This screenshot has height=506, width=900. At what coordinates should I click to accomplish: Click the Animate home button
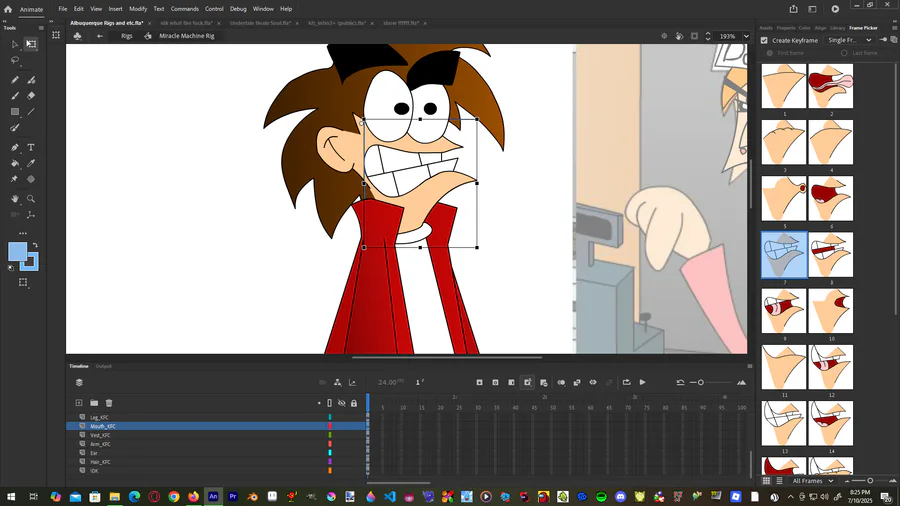[x=8, y=9]
